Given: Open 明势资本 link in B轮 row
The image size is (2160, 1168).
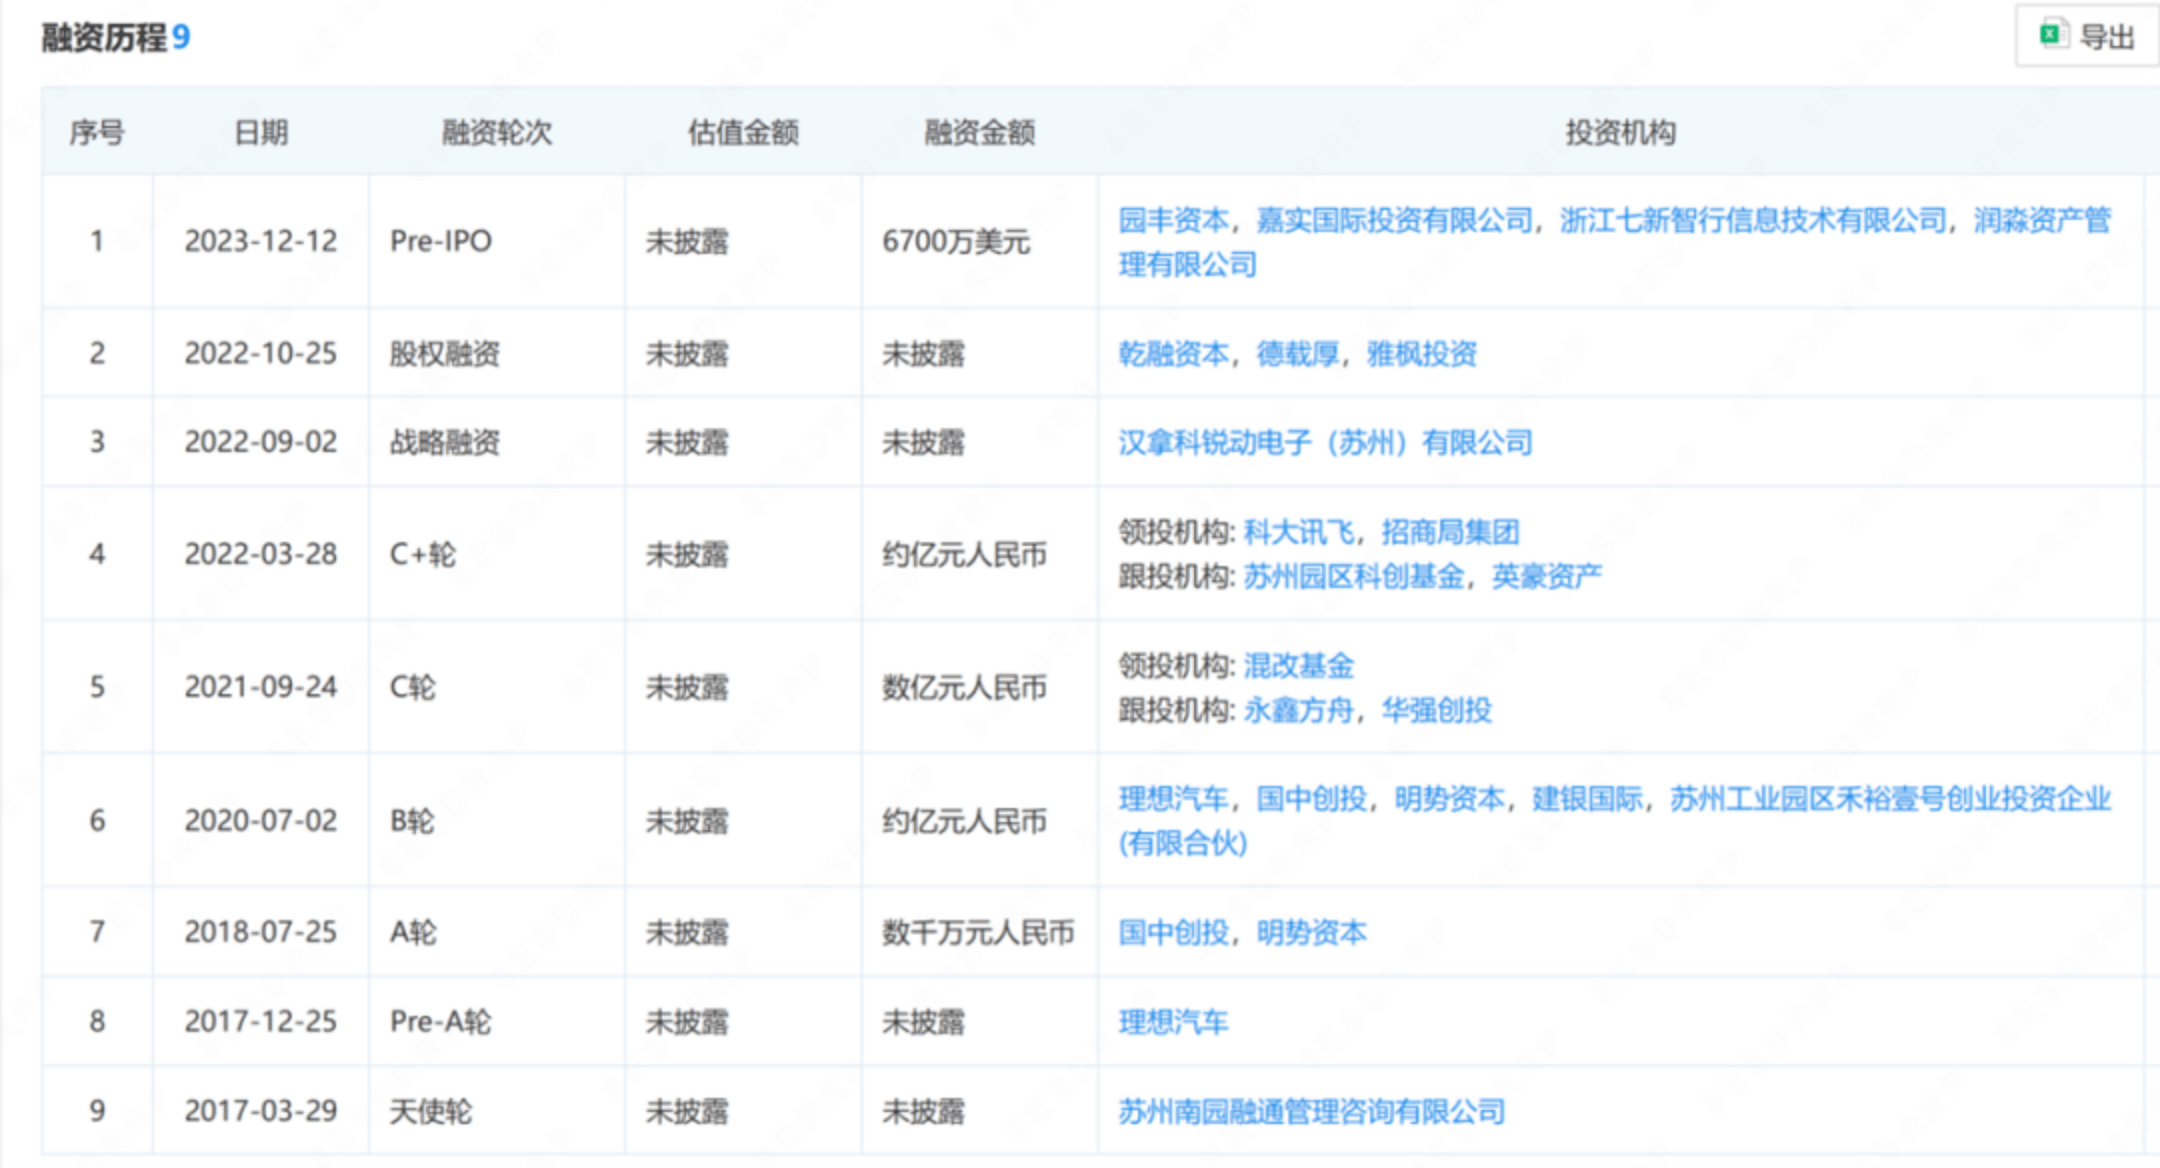Looking at the screenshot, I should click(1449, 798).
